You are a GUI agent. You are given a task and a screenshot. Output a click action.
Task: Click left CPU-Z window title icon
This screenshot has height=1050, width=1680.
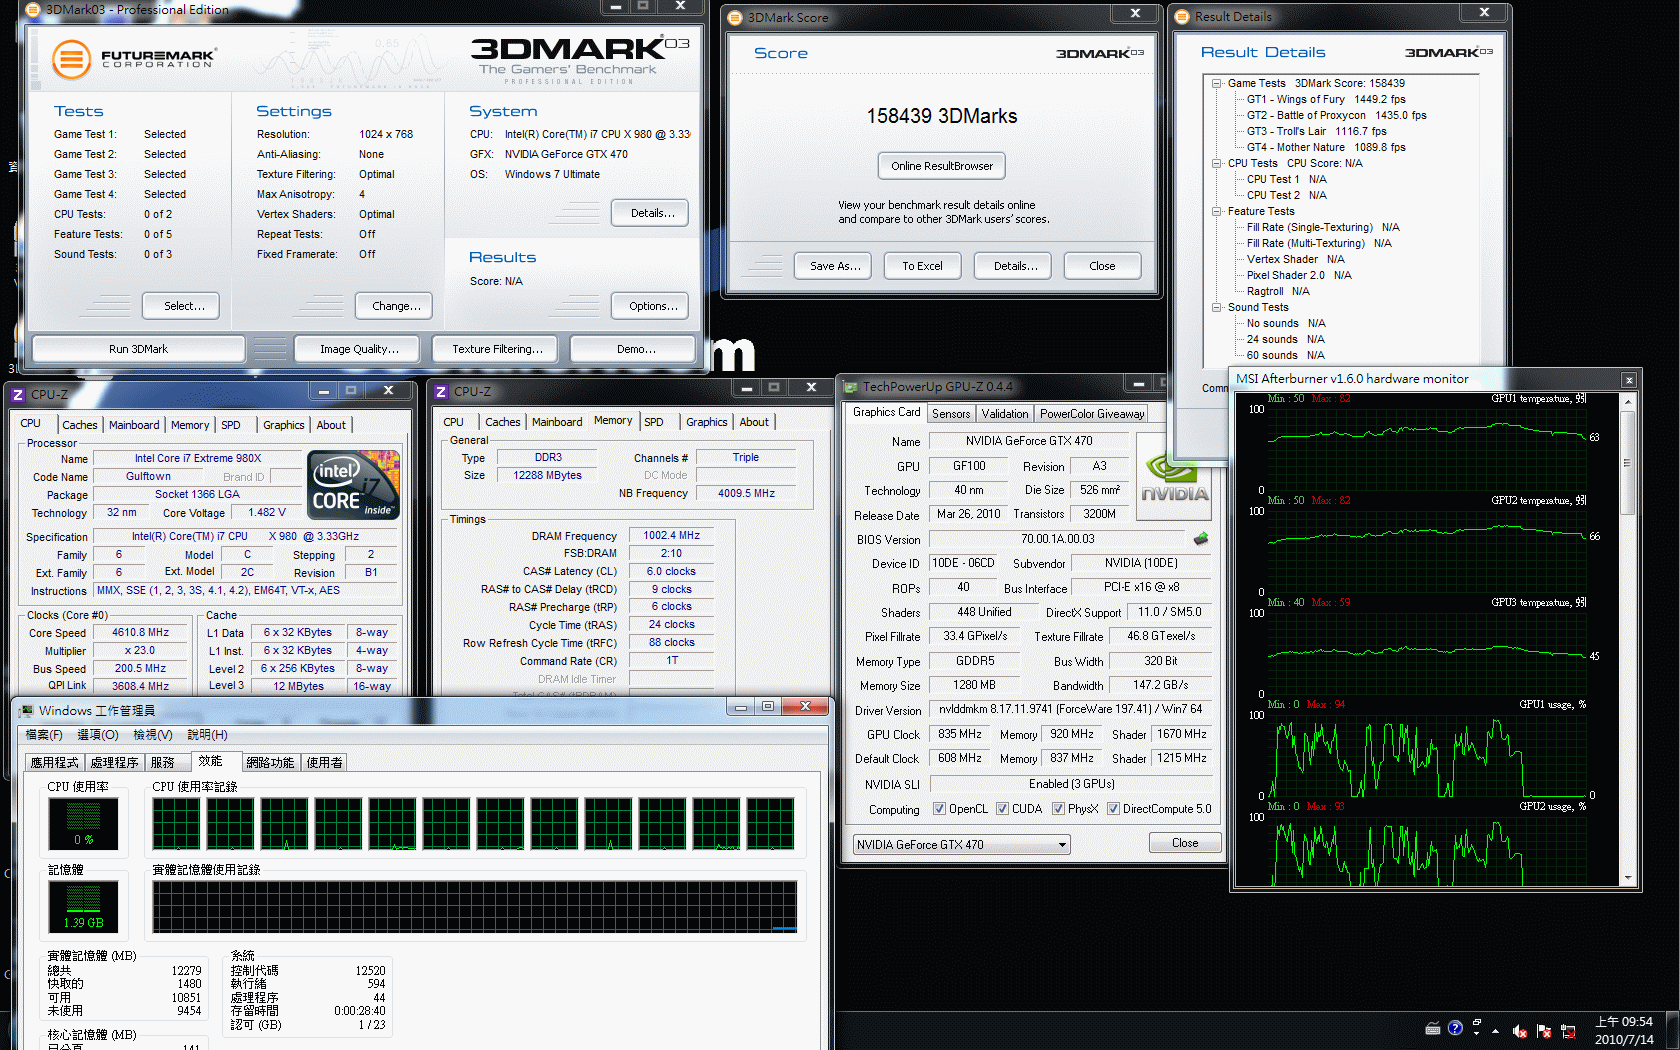pos(17,394)
